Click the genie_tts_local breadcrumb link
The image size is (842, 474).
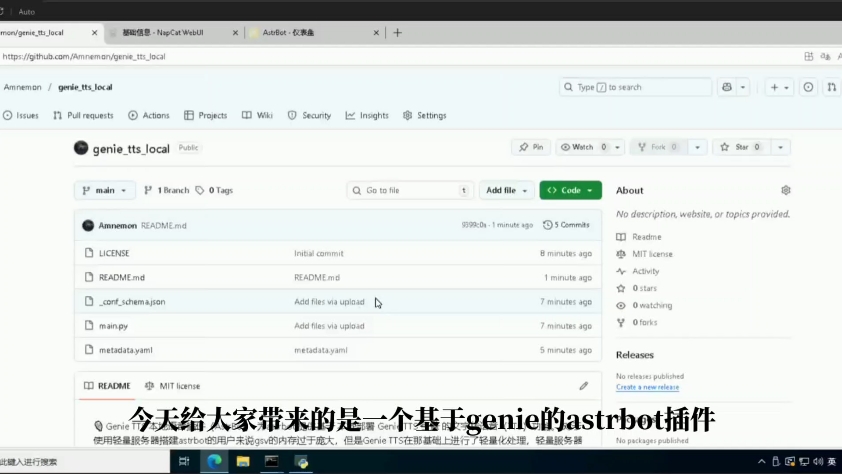[85, 87]
